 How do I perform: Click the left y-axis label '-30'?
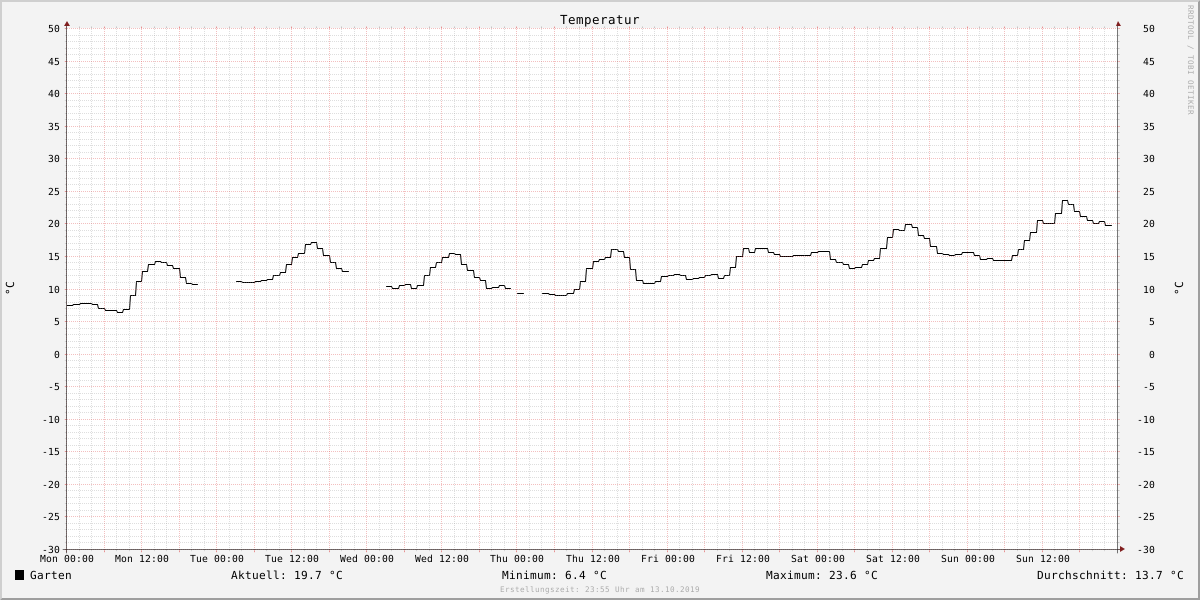tap(51, 550)
